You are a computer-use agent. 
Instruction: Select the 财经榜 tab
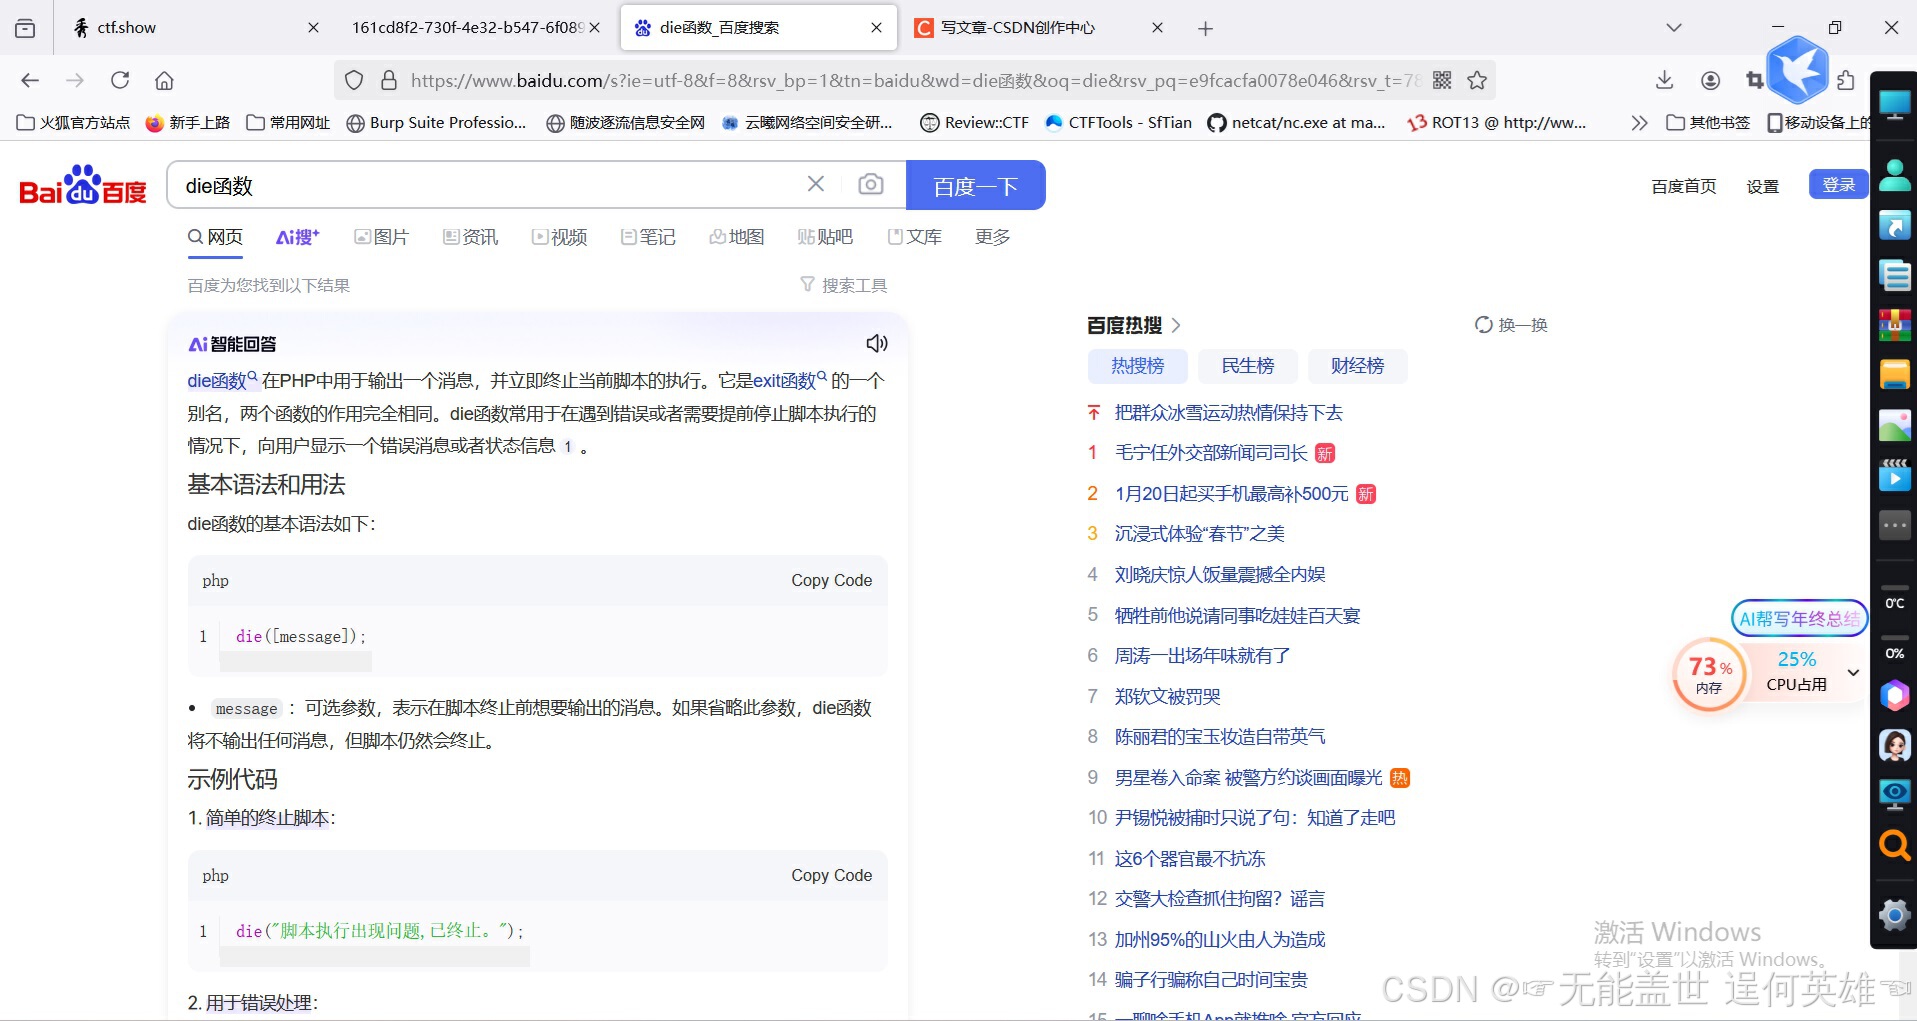1357,366
